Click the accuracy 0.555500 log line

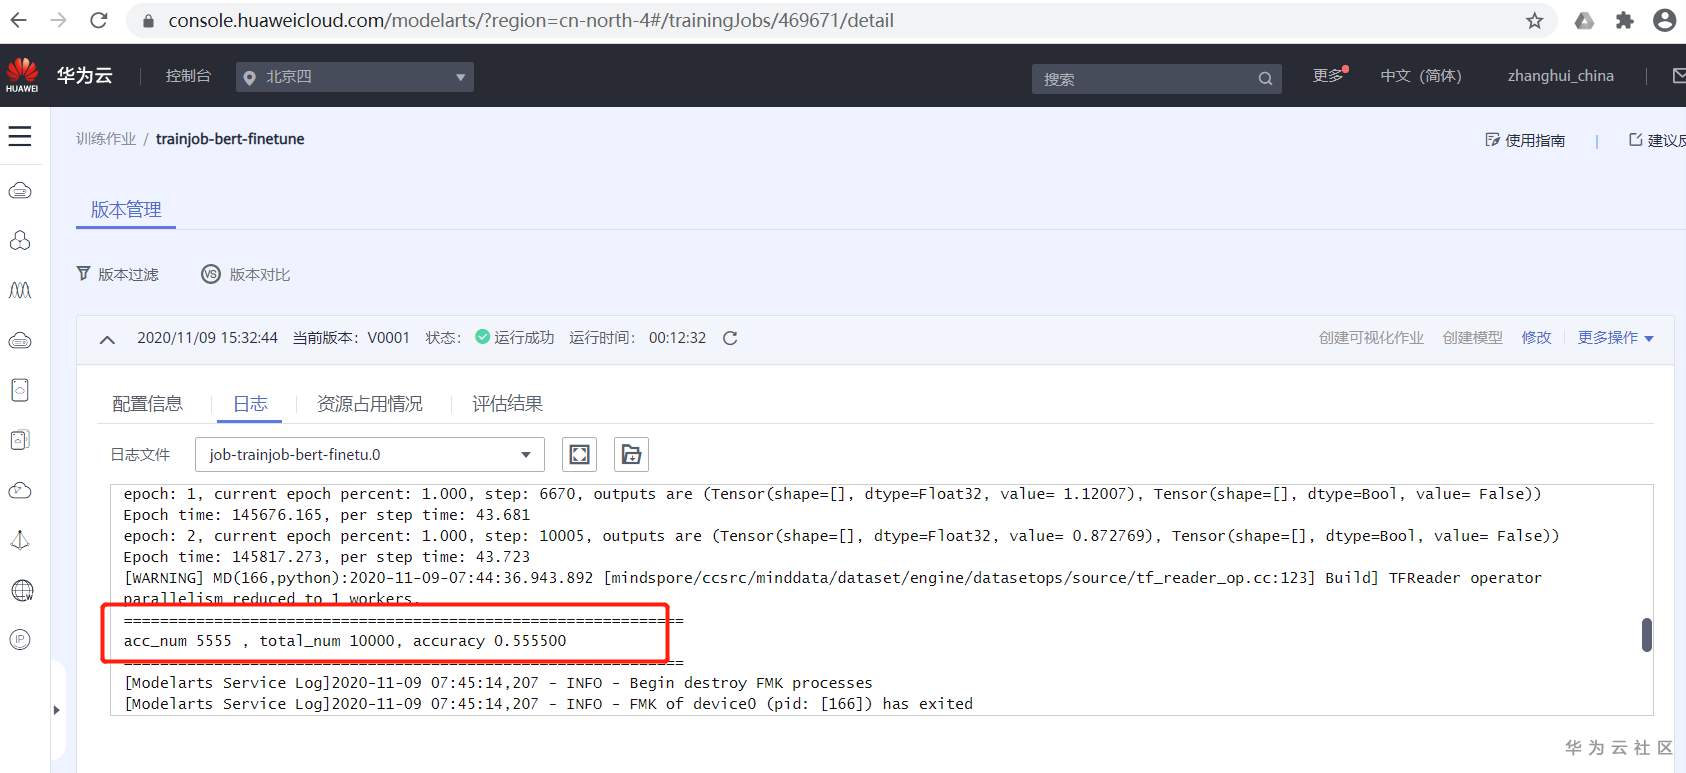345,641
